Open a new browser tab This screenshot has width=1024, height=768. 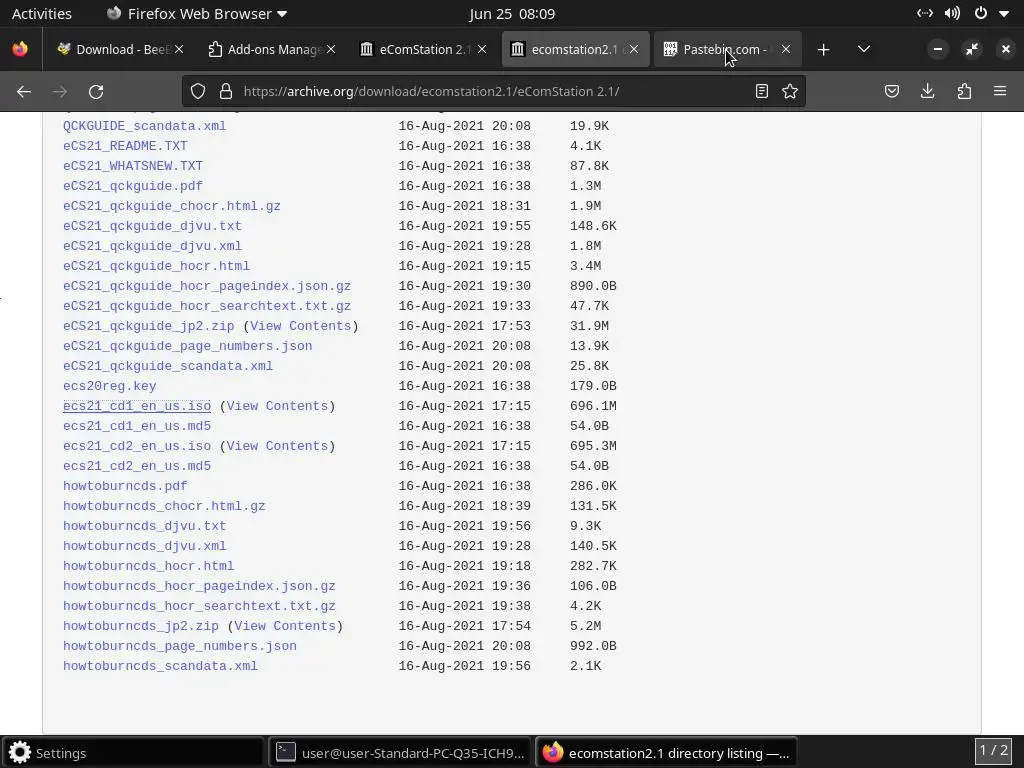tap(824, 50)
